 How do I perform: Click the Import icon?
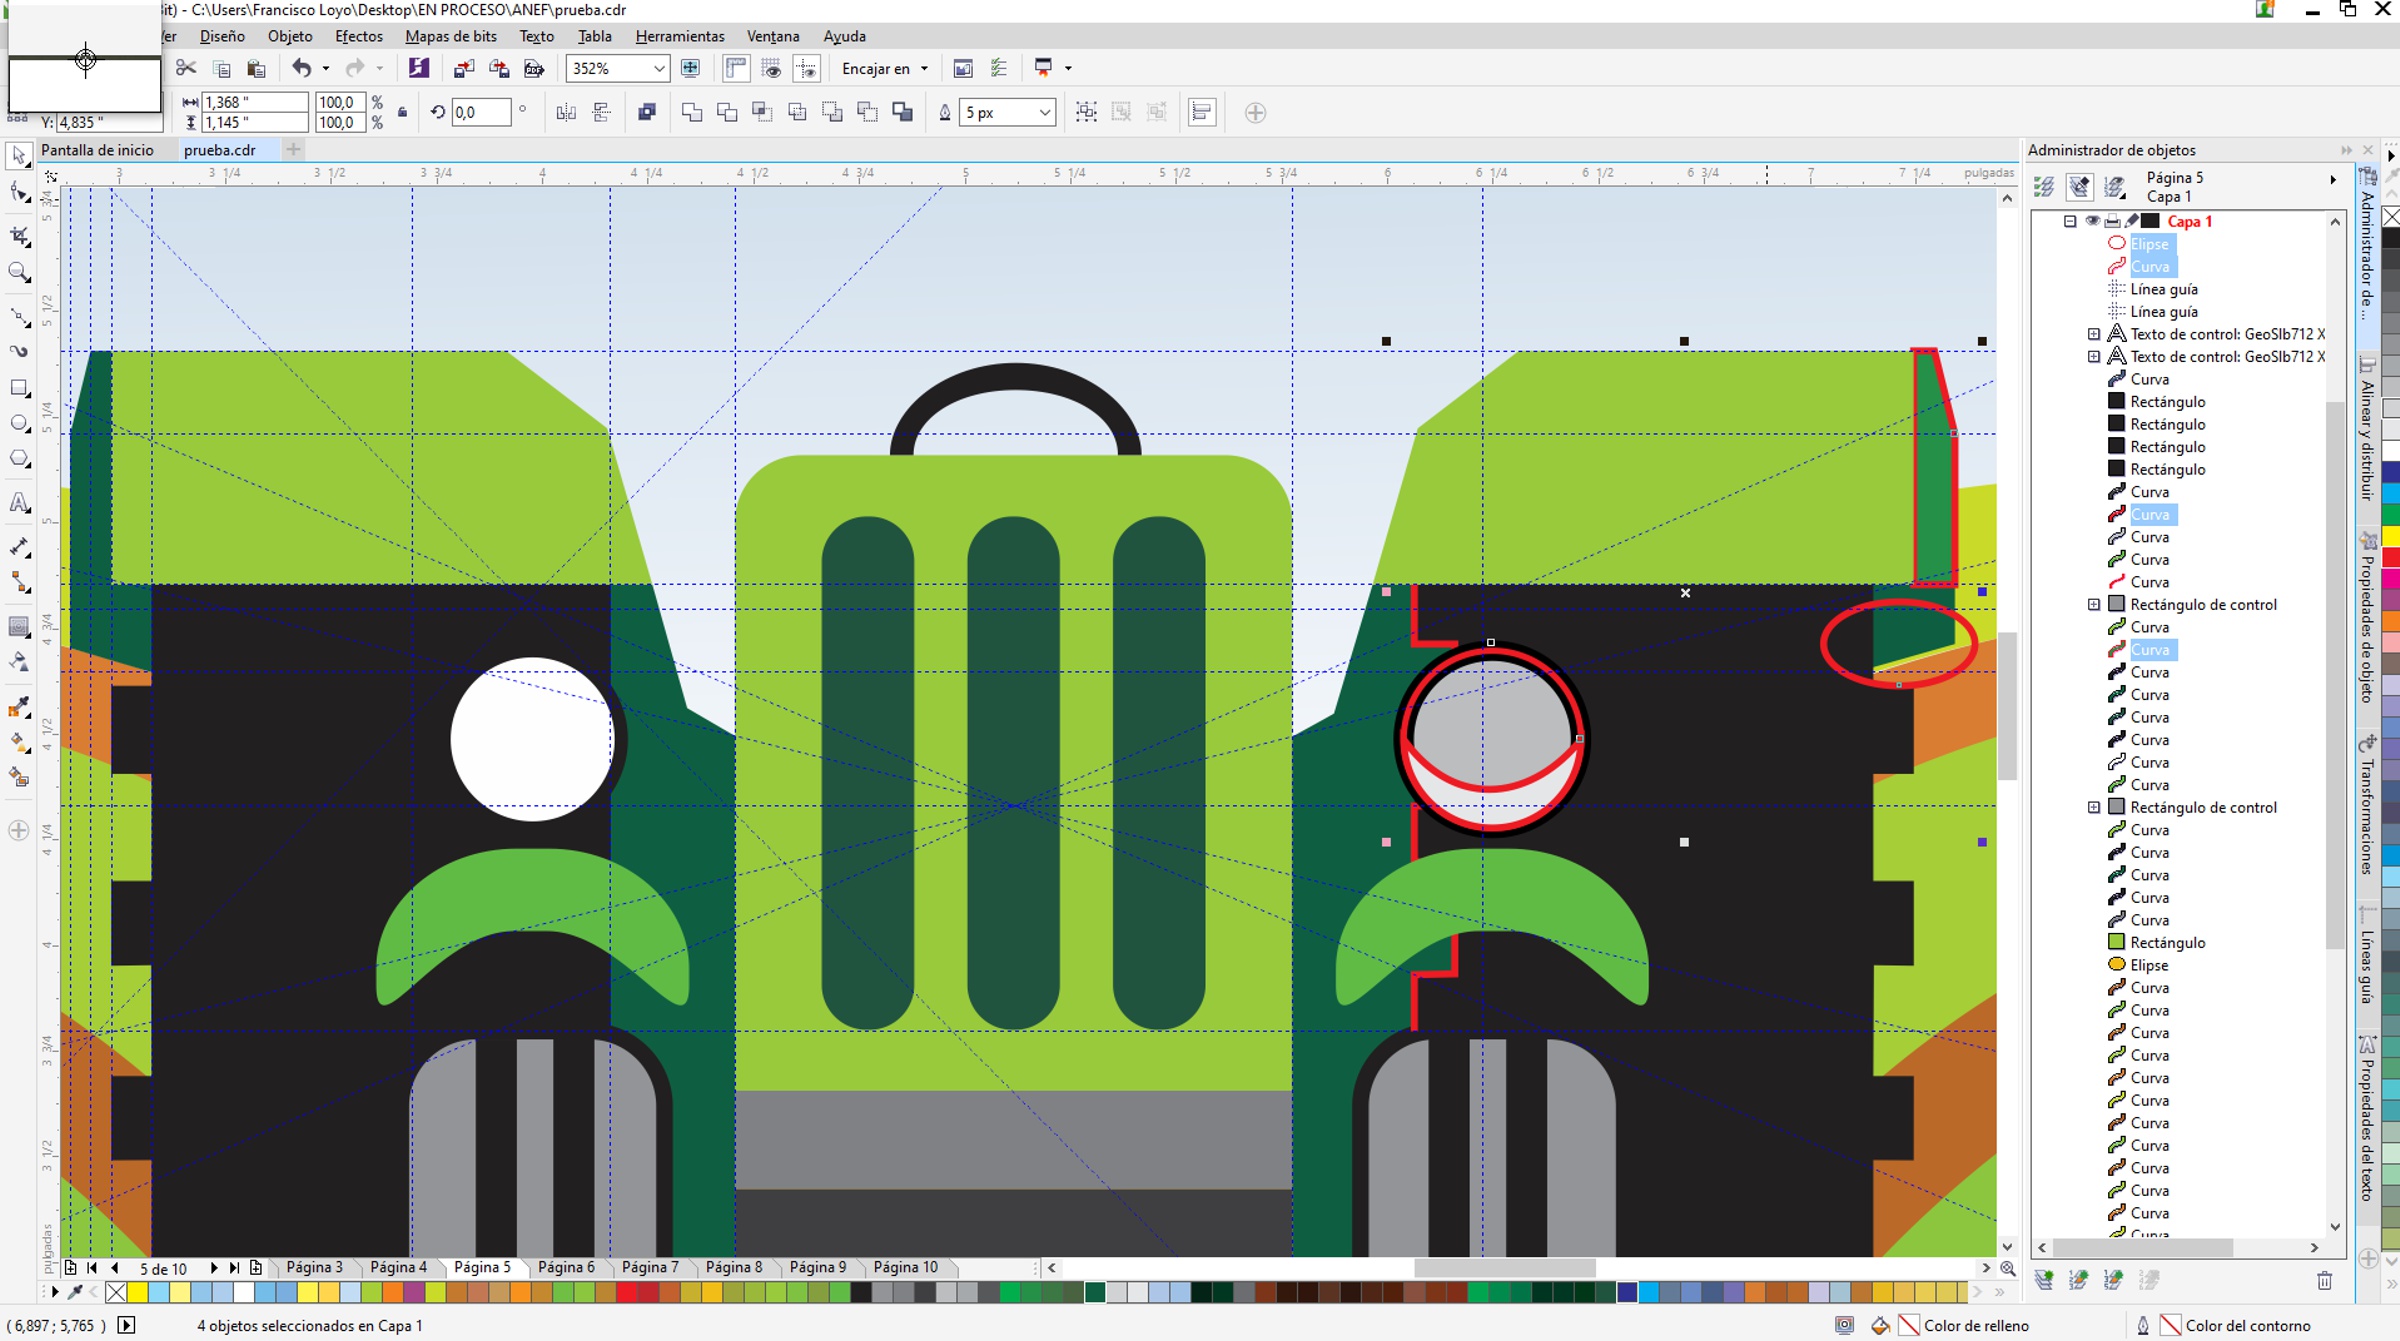[x=464, y=68]
